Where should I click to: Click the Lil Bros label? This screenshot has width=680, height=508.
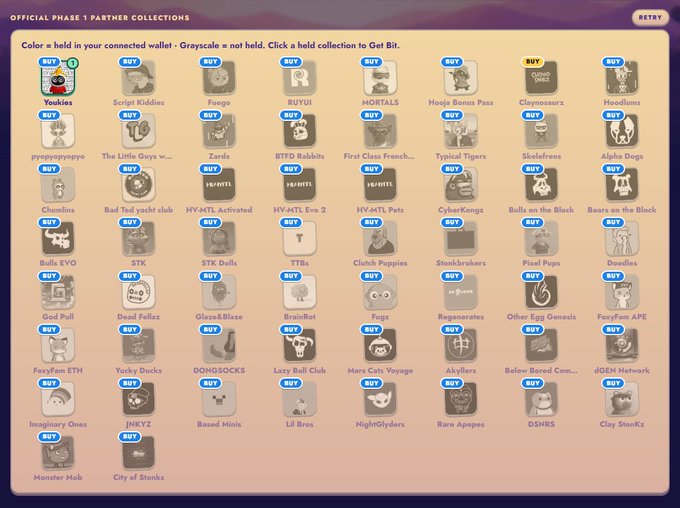[x=300, y=424]
